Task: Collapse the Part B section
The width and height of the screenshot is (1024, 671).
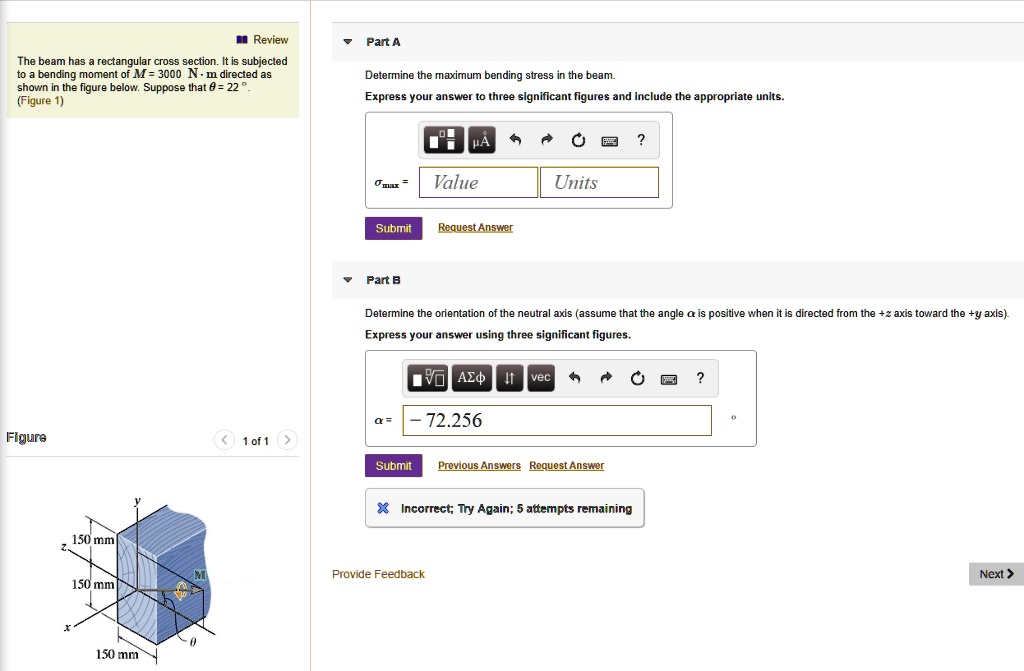Action: point(347,280)
